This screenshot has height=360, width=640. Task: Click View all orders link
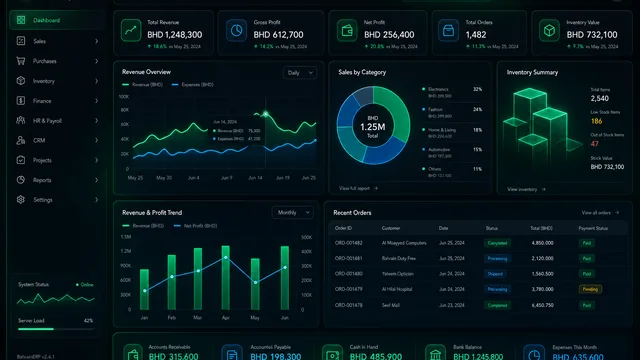coord(600,213)
